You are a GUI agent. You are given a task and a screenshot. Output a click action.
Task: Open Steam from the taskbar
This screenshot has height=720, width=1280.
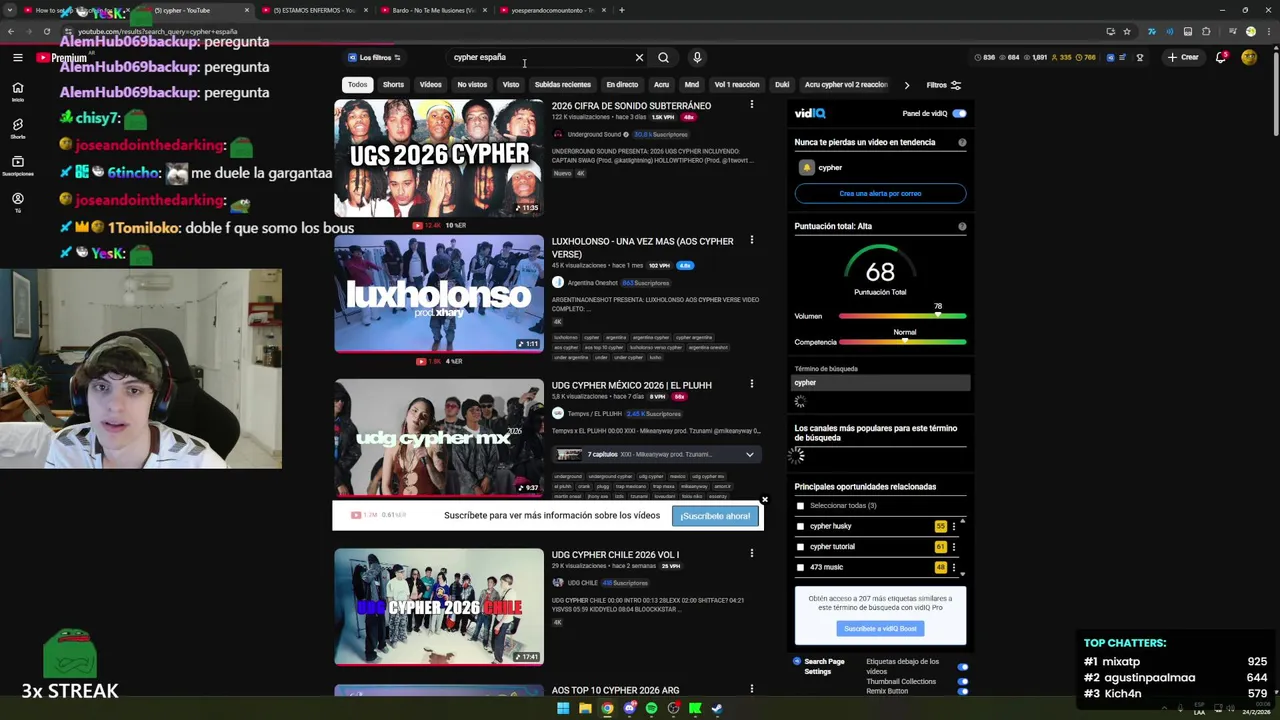(x=717, y=708)
